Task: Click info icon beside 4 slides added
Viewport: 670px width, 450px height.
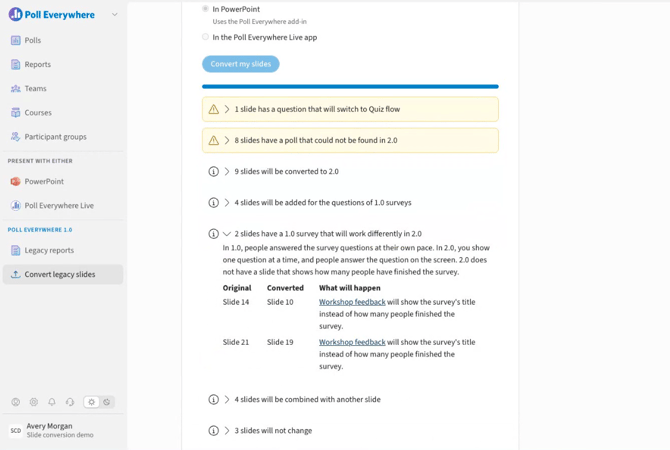Action: pyautogui.click(x=214, y=203)
